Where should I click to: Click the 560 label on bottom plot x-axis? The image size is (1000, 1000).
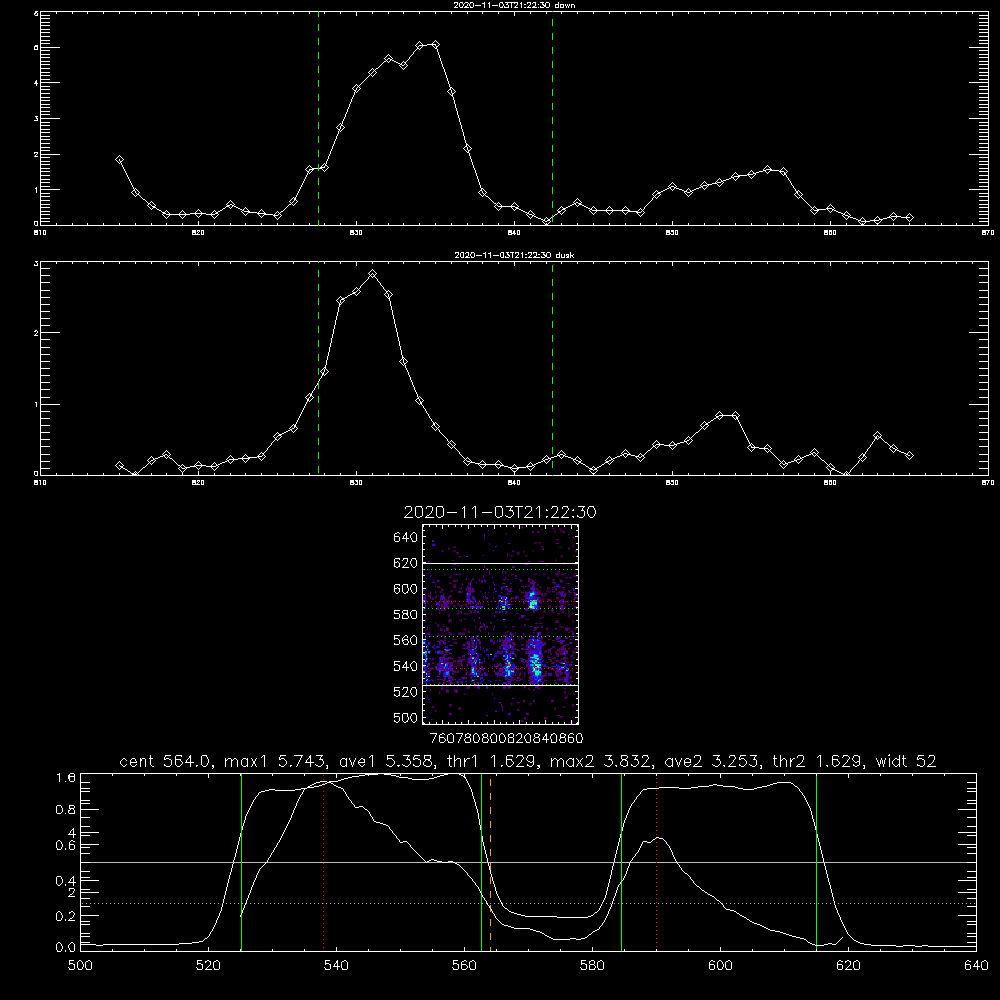point(464,966)
